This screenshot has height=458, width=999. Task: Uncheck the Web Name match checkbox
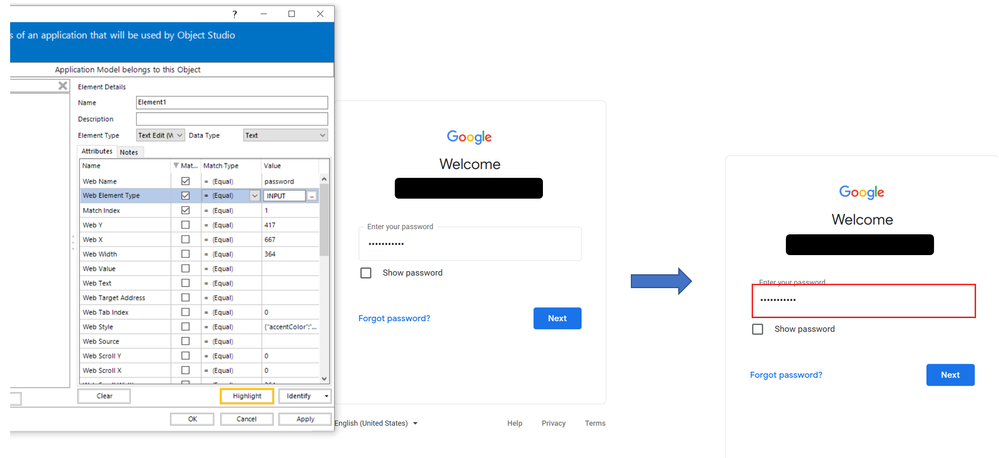[185, 182]
